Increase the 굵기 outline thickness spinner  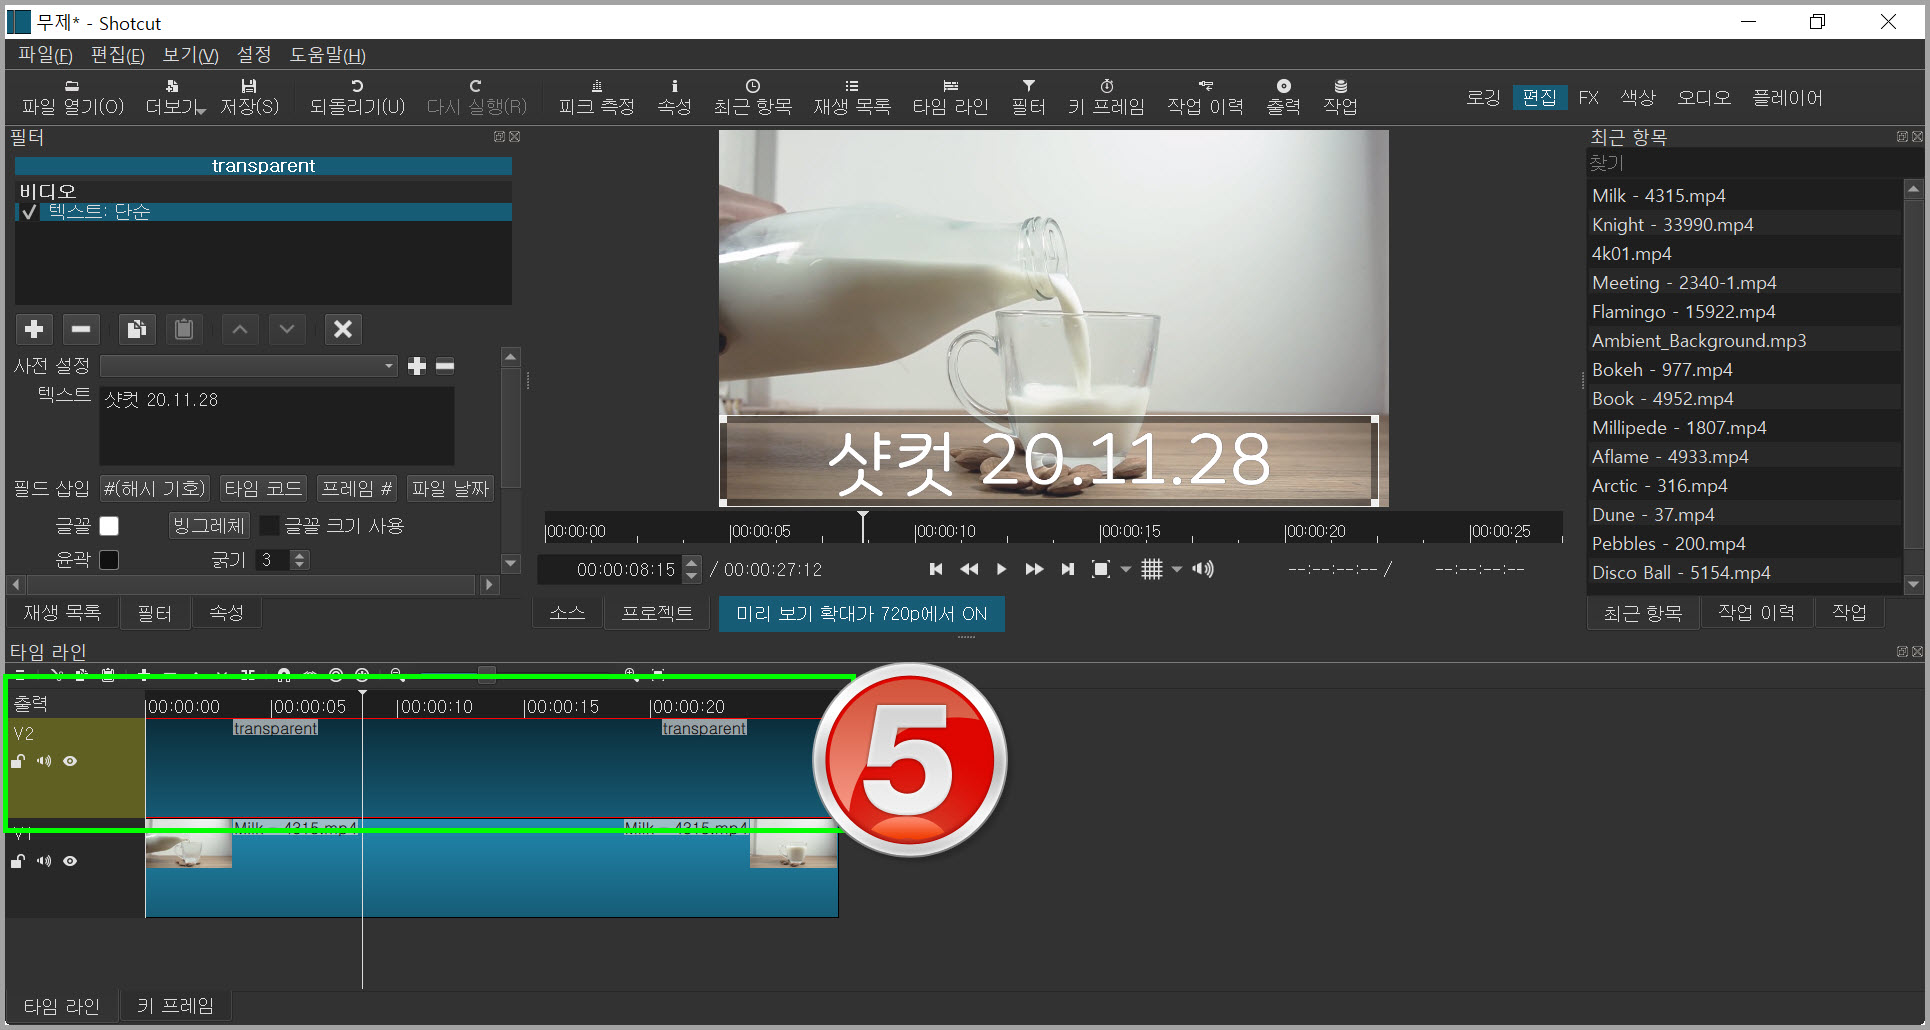tap(299, 555)
